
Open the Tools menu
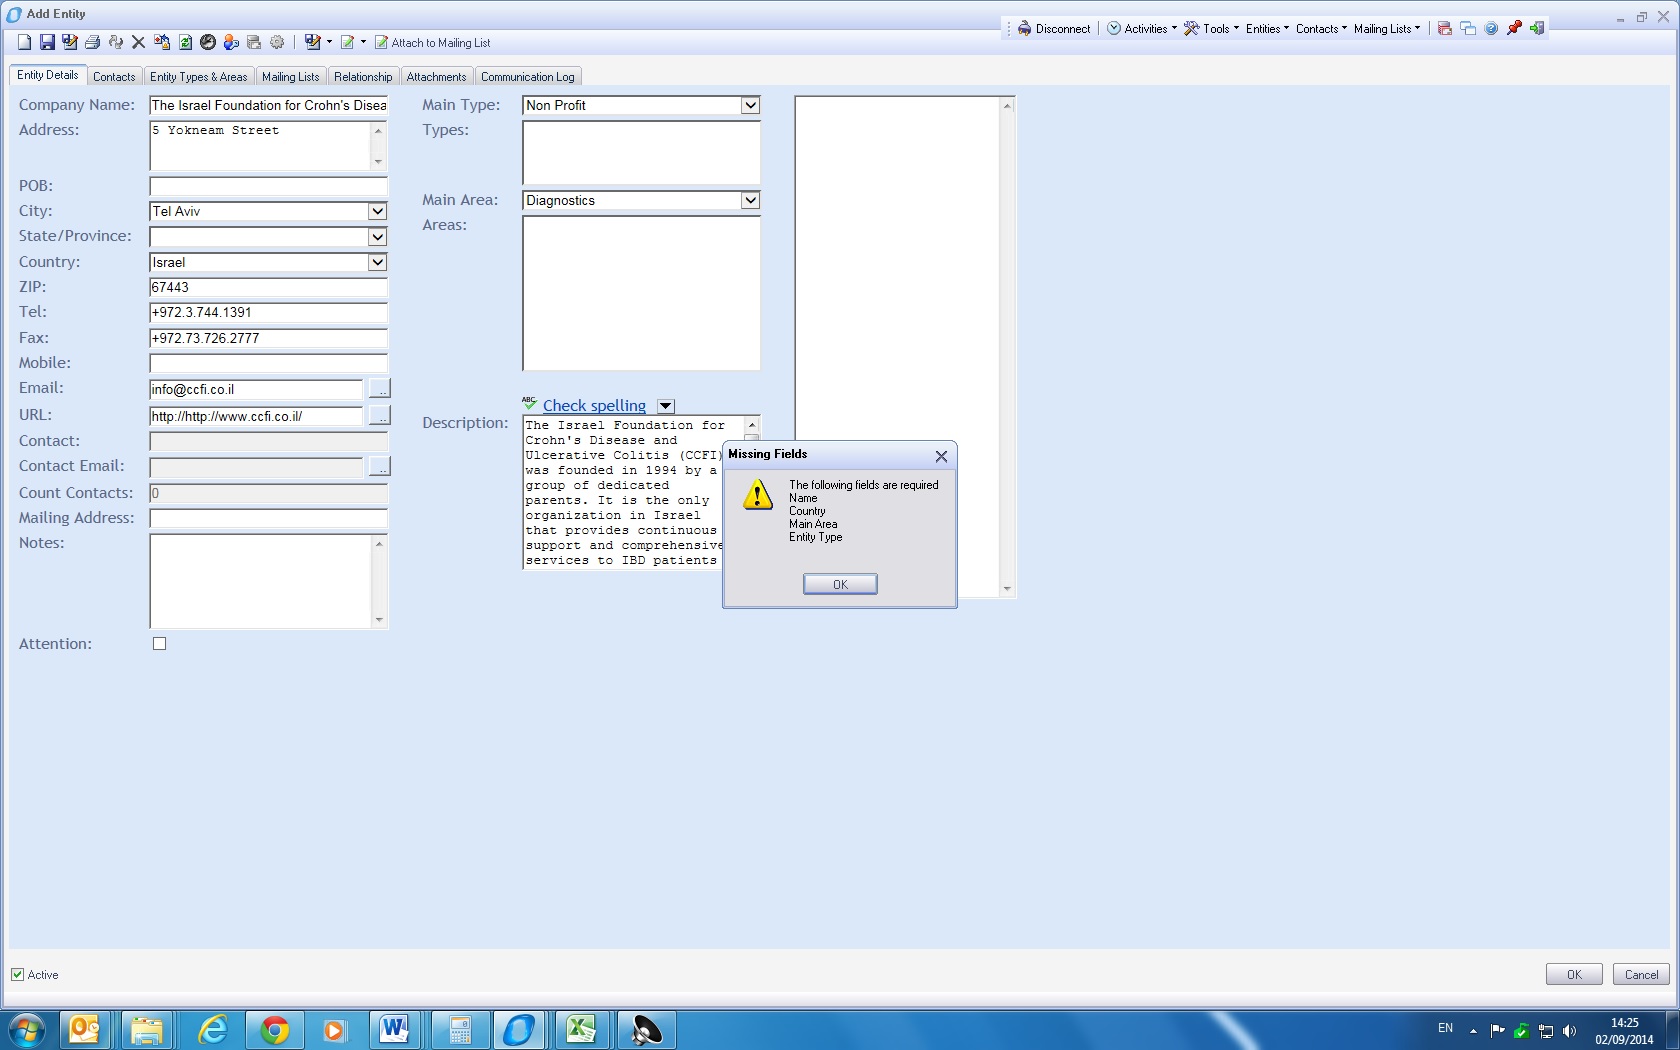[1211, 29]
